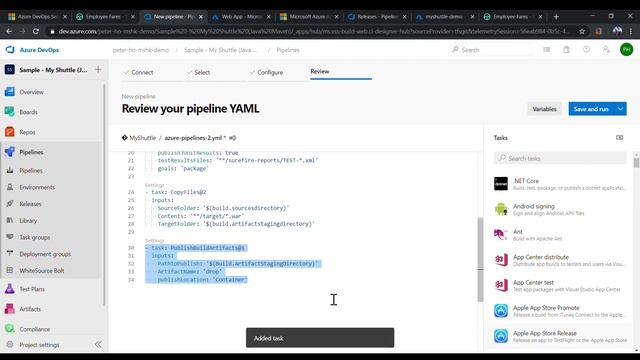Screen dimensions: 640x360
Task: Switch to the Releases - Pipelines browser tab
Action: click(x=376, y=17)
